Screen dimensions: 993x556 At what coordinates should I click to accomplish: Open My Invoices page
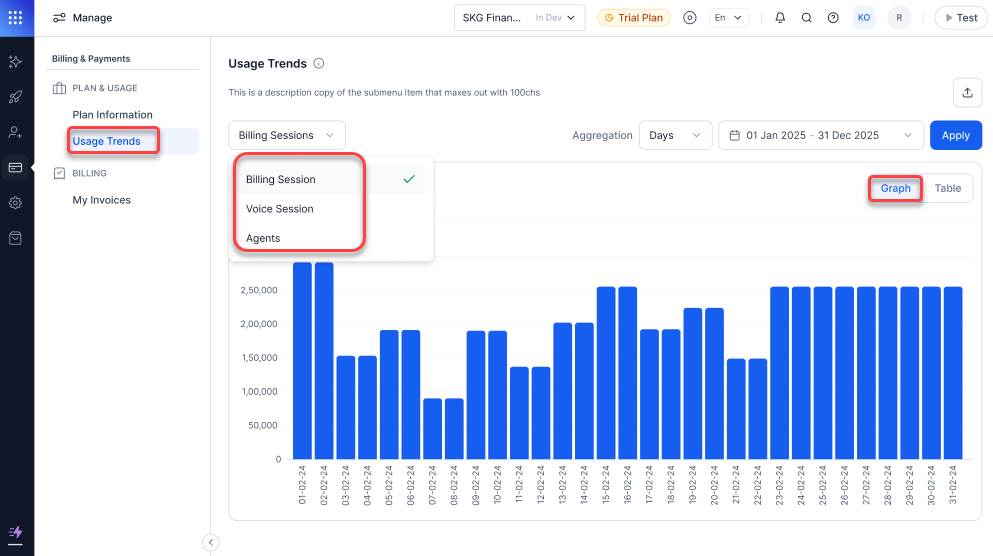(101, 200)
